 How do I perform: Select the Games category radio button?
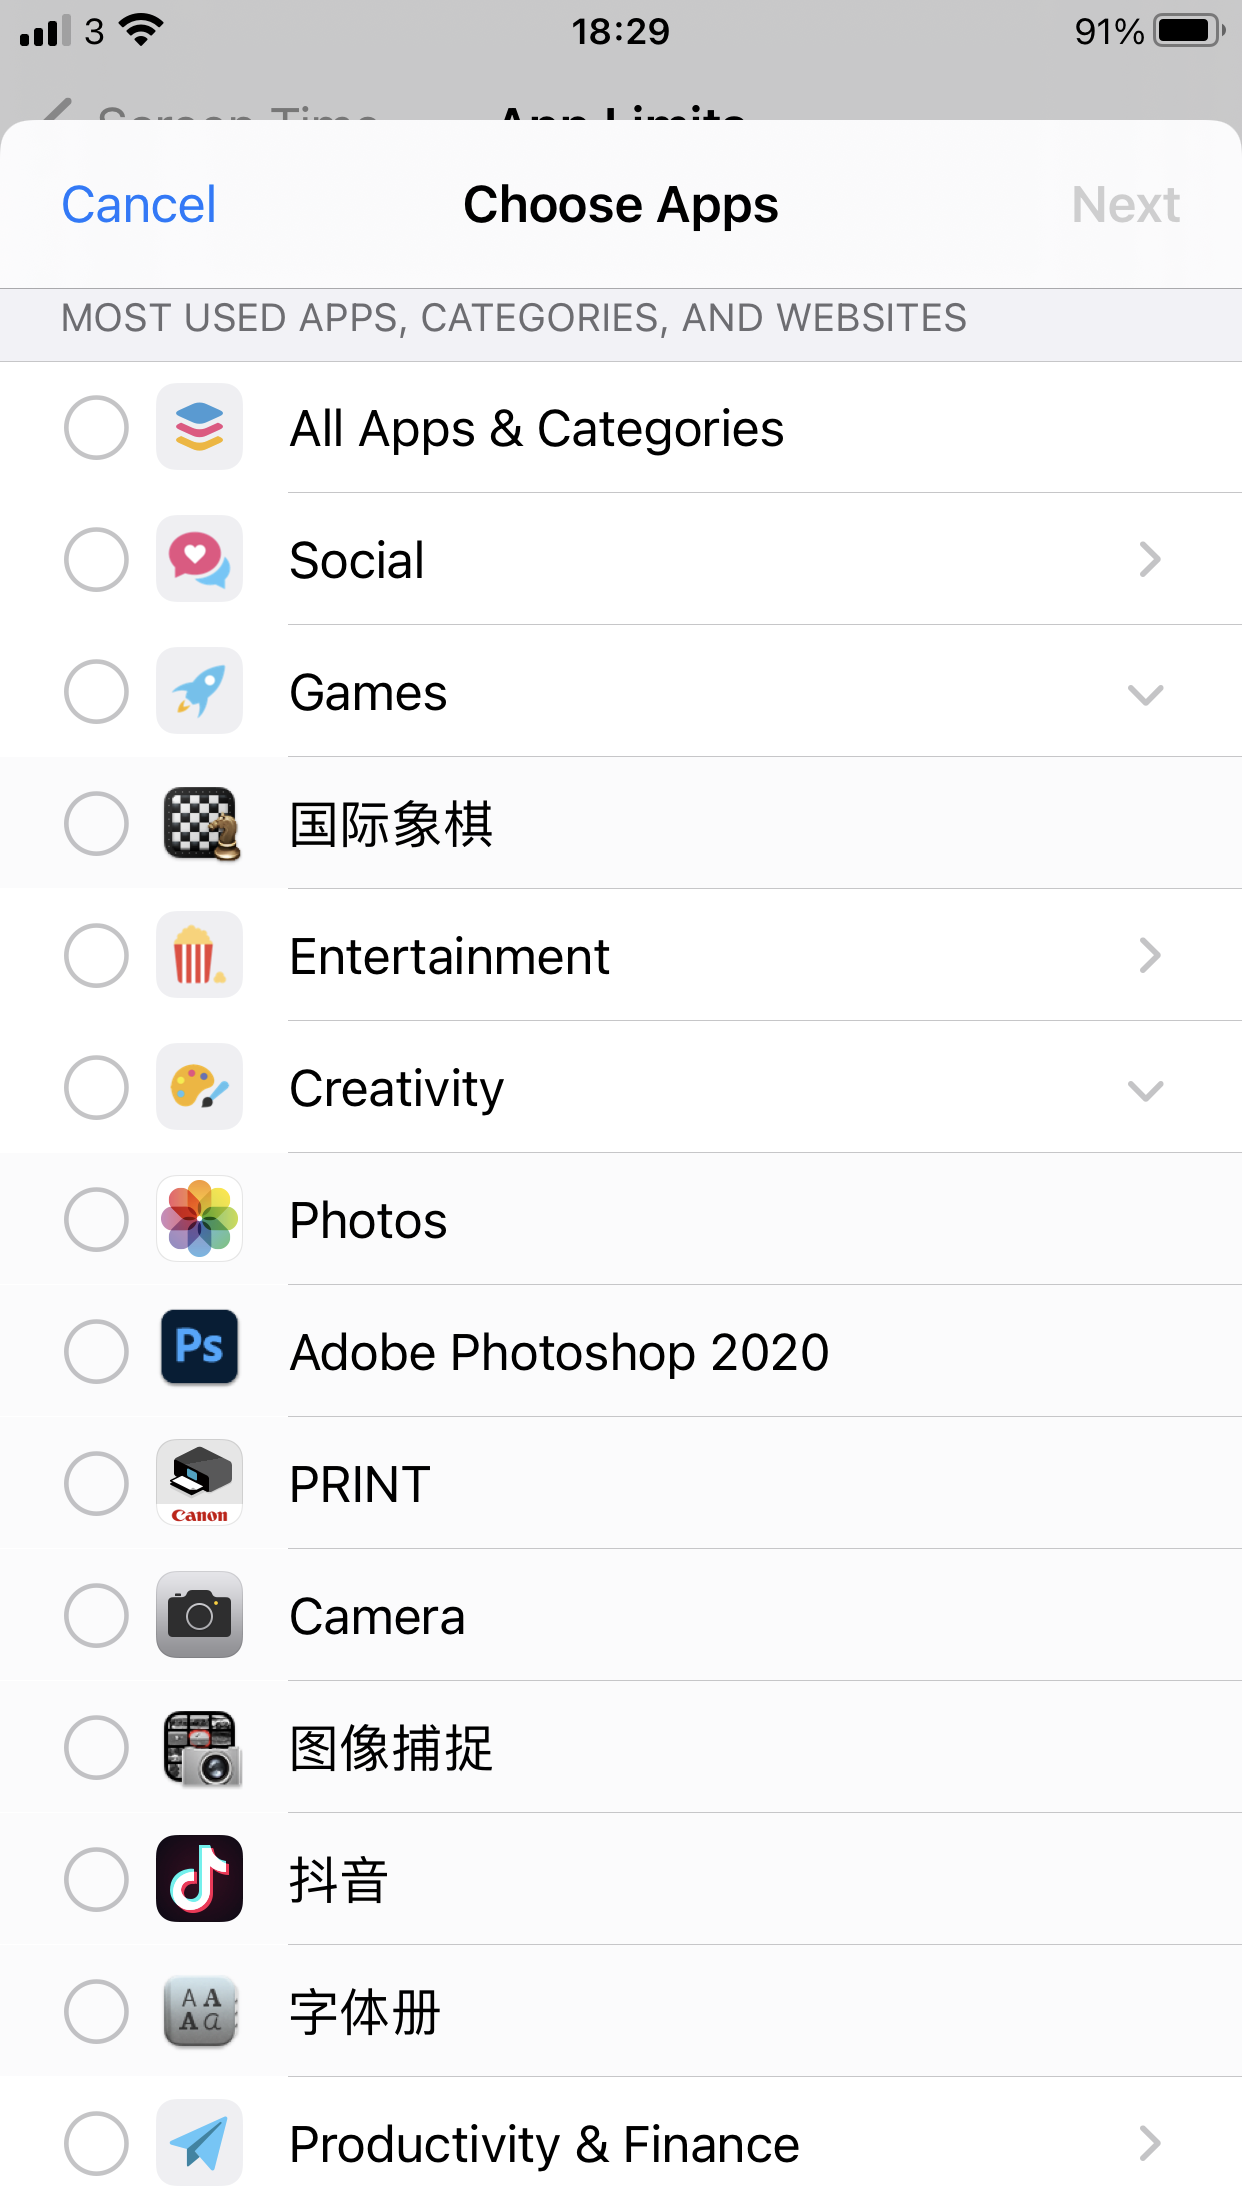point(96,692)
